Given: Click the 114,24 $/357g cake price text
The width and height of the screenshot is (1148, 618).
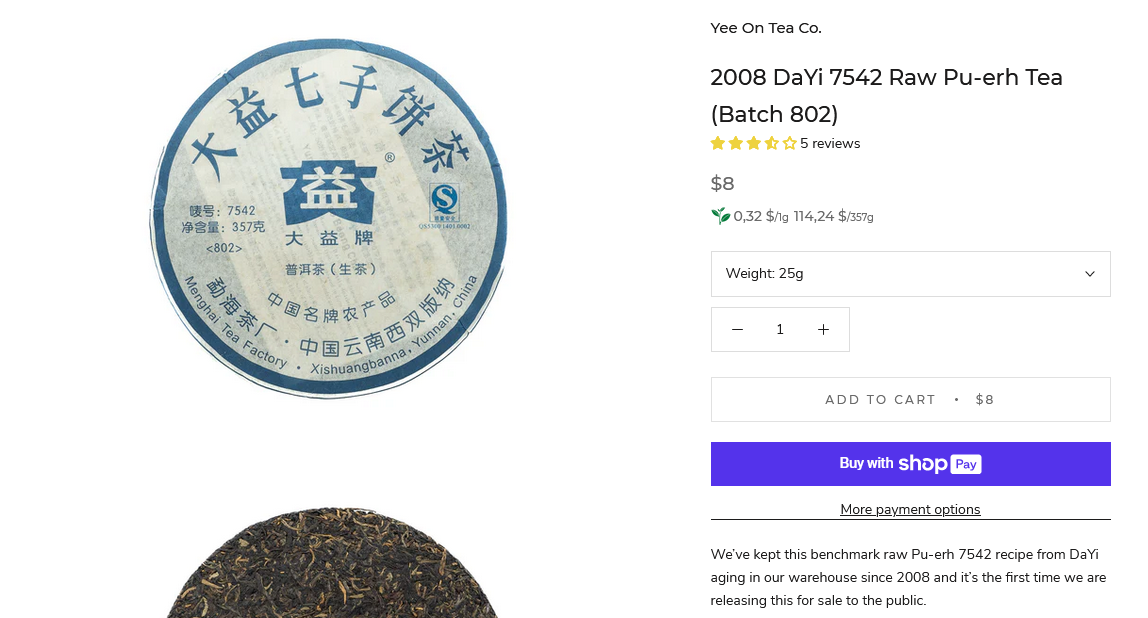Looking at the screenshot, I should click(x=833, y=216).
